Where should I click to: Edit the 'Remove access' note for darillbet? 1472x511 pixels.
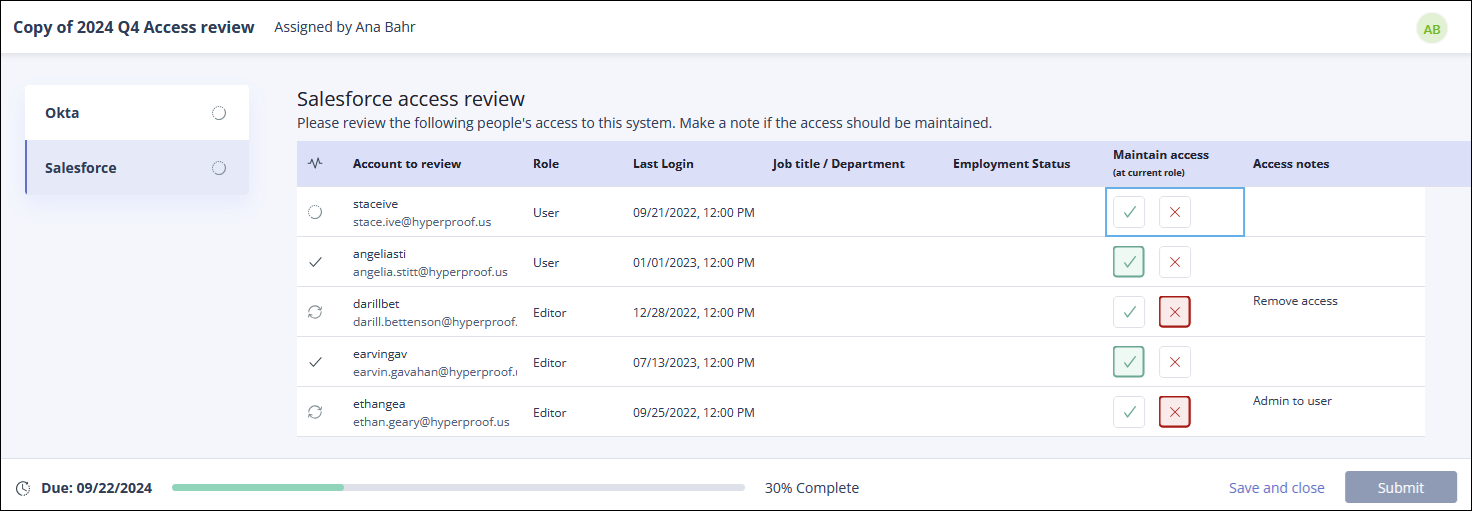1295,301
